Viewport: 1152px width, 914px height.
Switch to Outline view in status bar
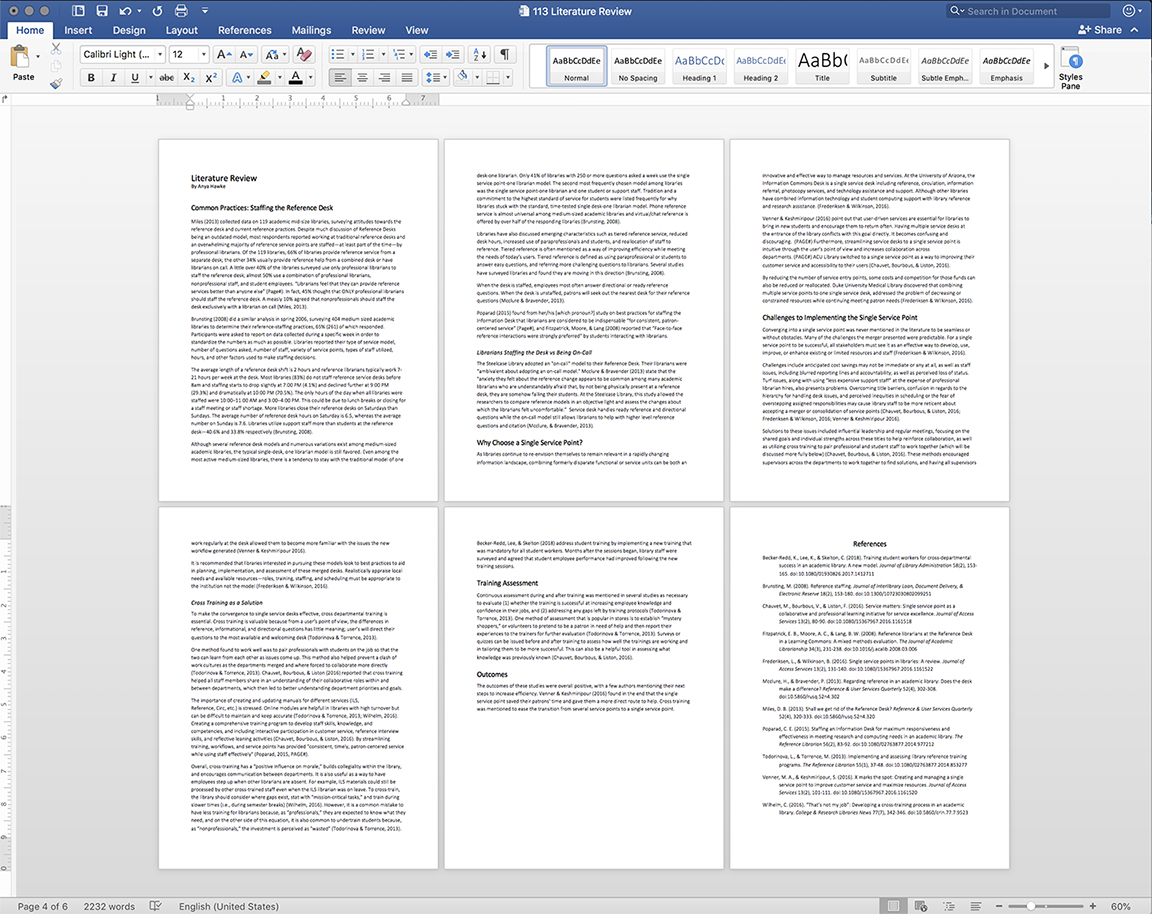[948, 906]
